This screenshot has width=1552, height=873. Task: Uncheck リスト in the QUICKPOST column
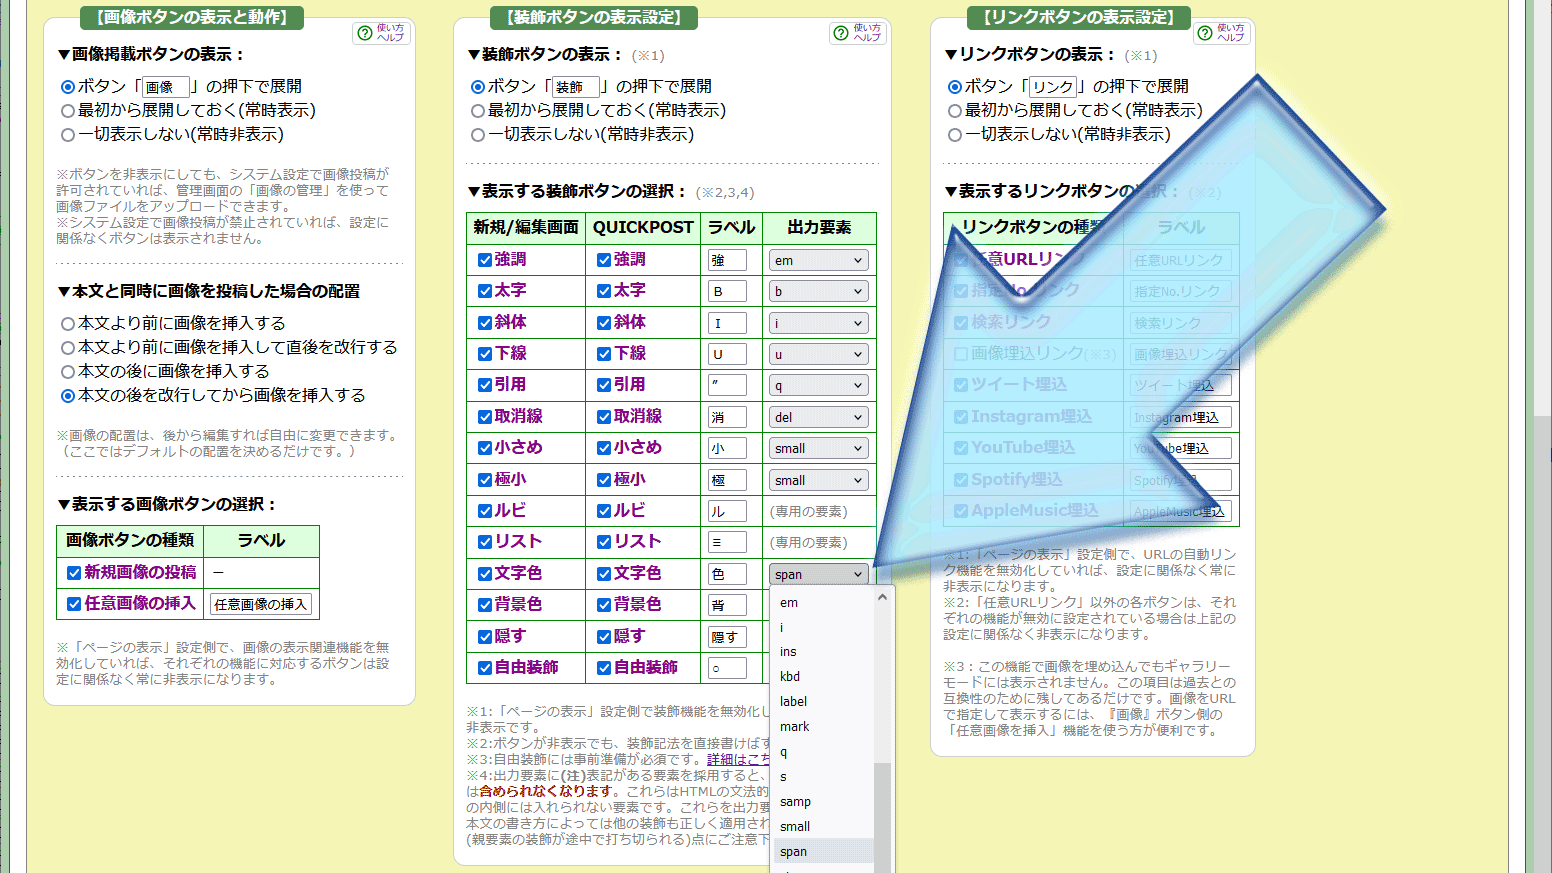tap(604, 542)
